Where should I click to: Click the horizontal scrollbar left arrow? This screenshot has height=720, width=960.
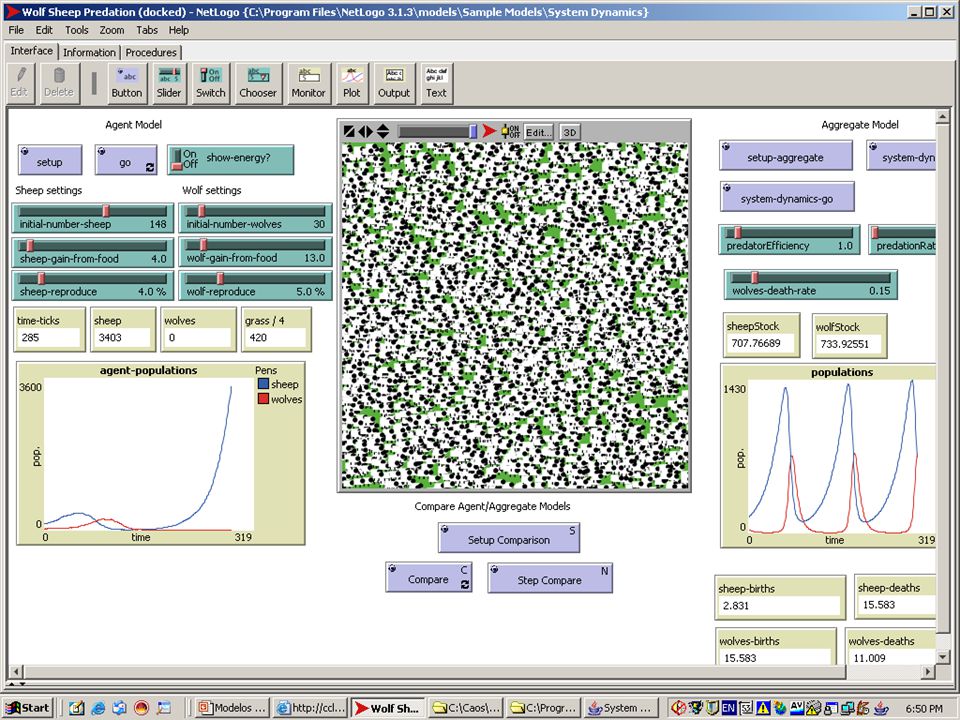(16, 672)
